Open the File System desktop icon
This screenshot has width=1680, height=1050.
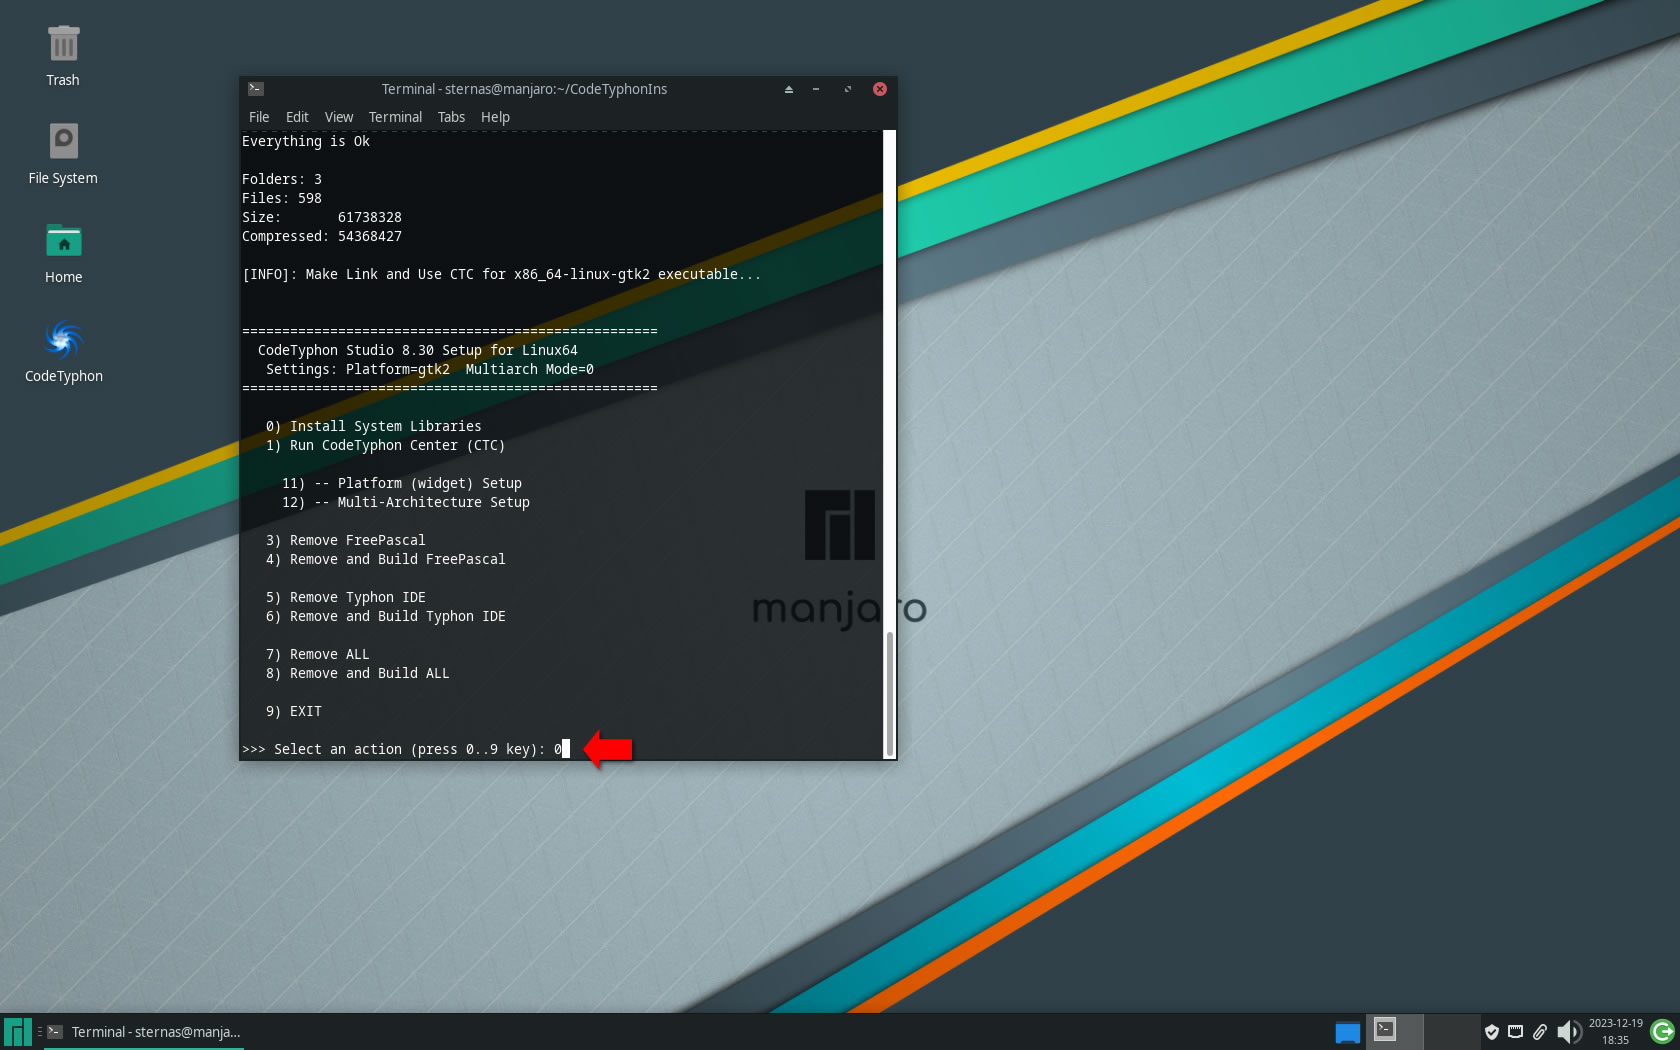[63, 154]
